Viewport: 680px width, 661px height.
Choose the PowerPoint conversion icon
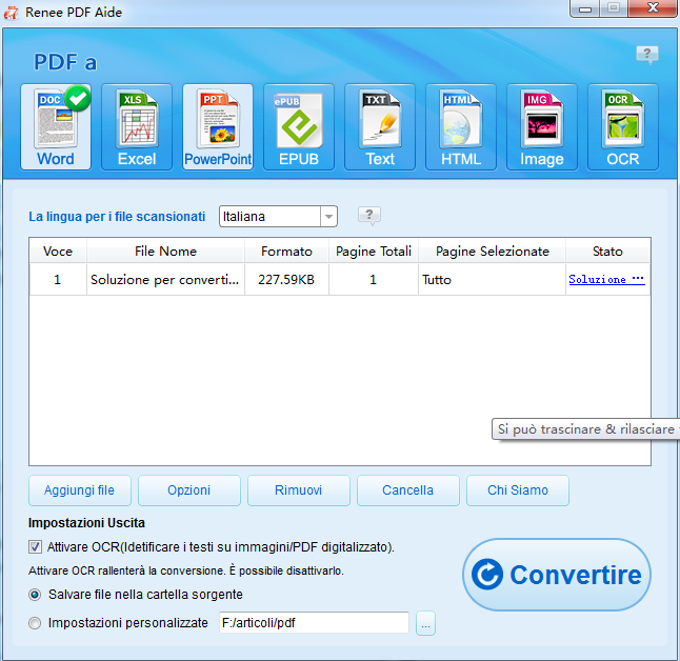coord(218,127)
